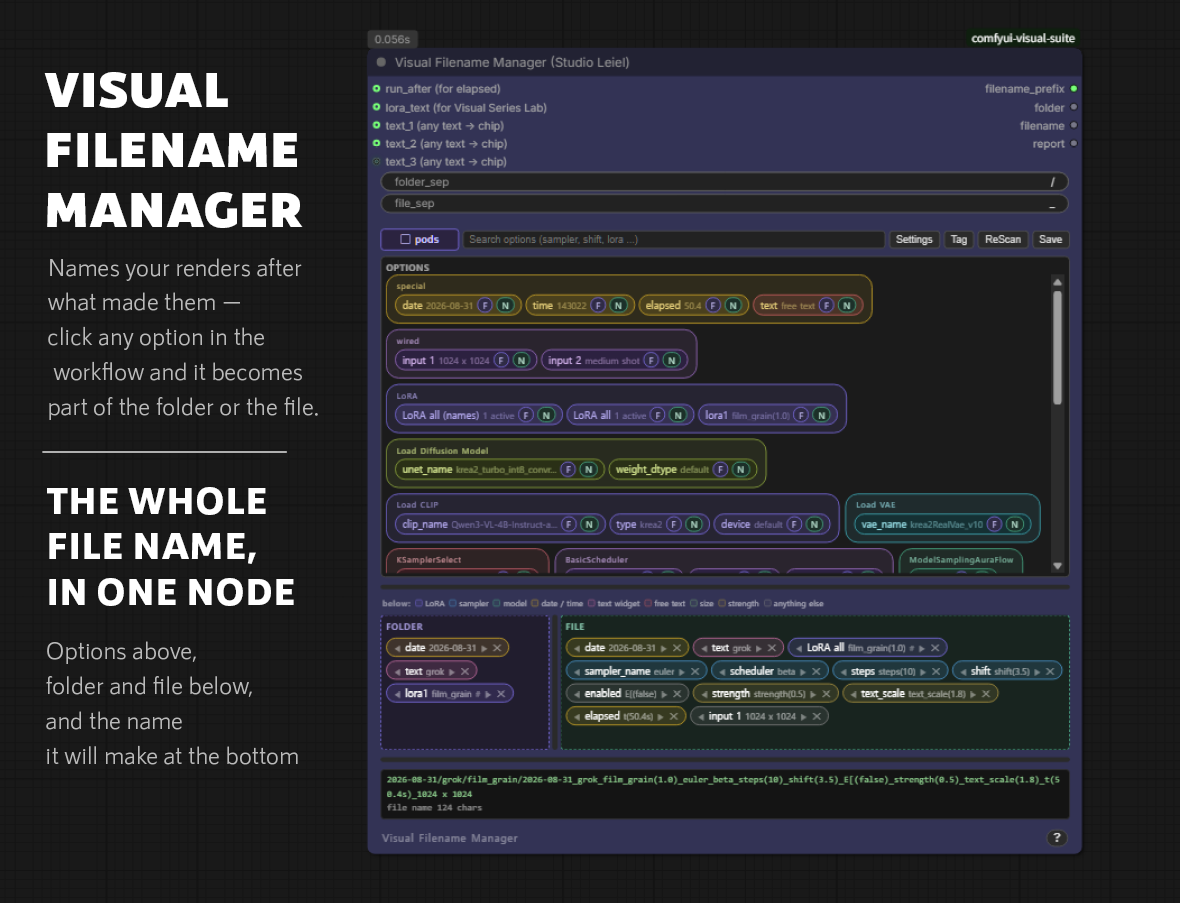Click the text_1 input port
The width and height of the screenshot is (1180, 903).
coord(376,125)
